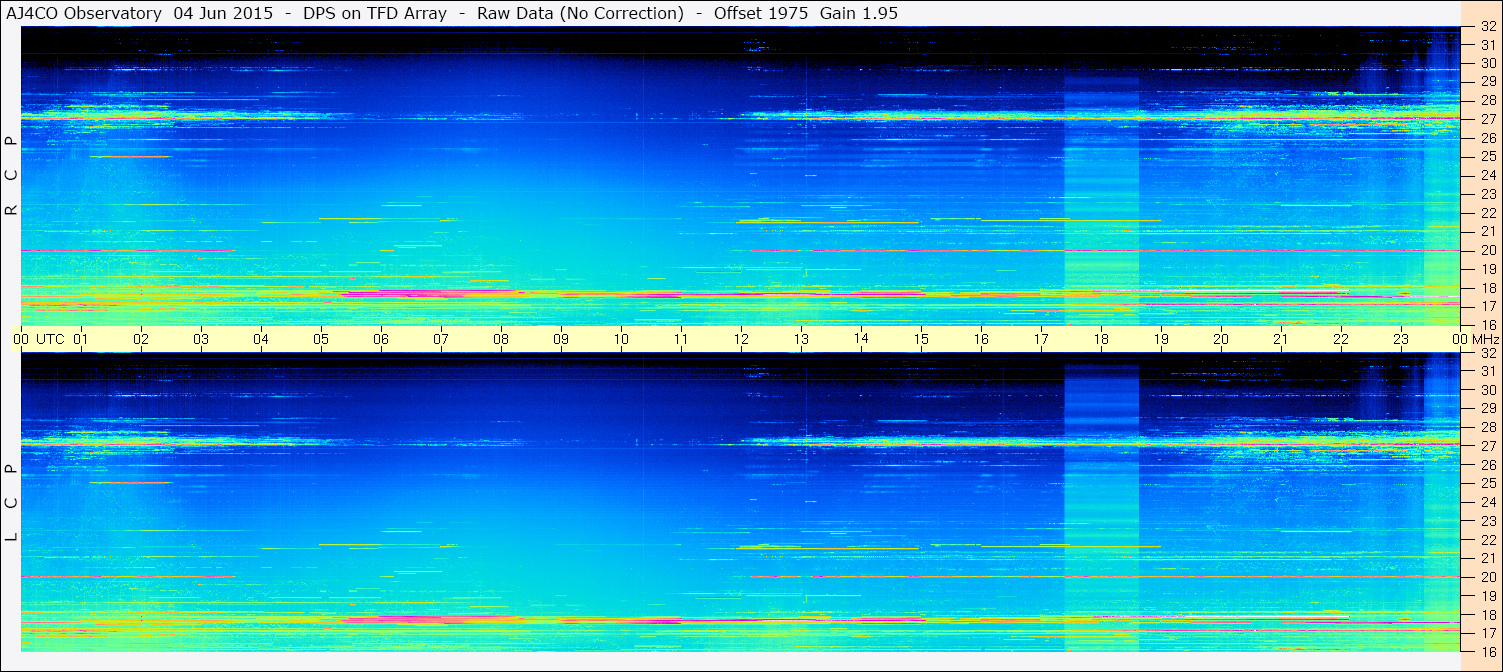Select hour 07 on the UTC axis
Viewport: 1503px width, 672px height.
441,339
